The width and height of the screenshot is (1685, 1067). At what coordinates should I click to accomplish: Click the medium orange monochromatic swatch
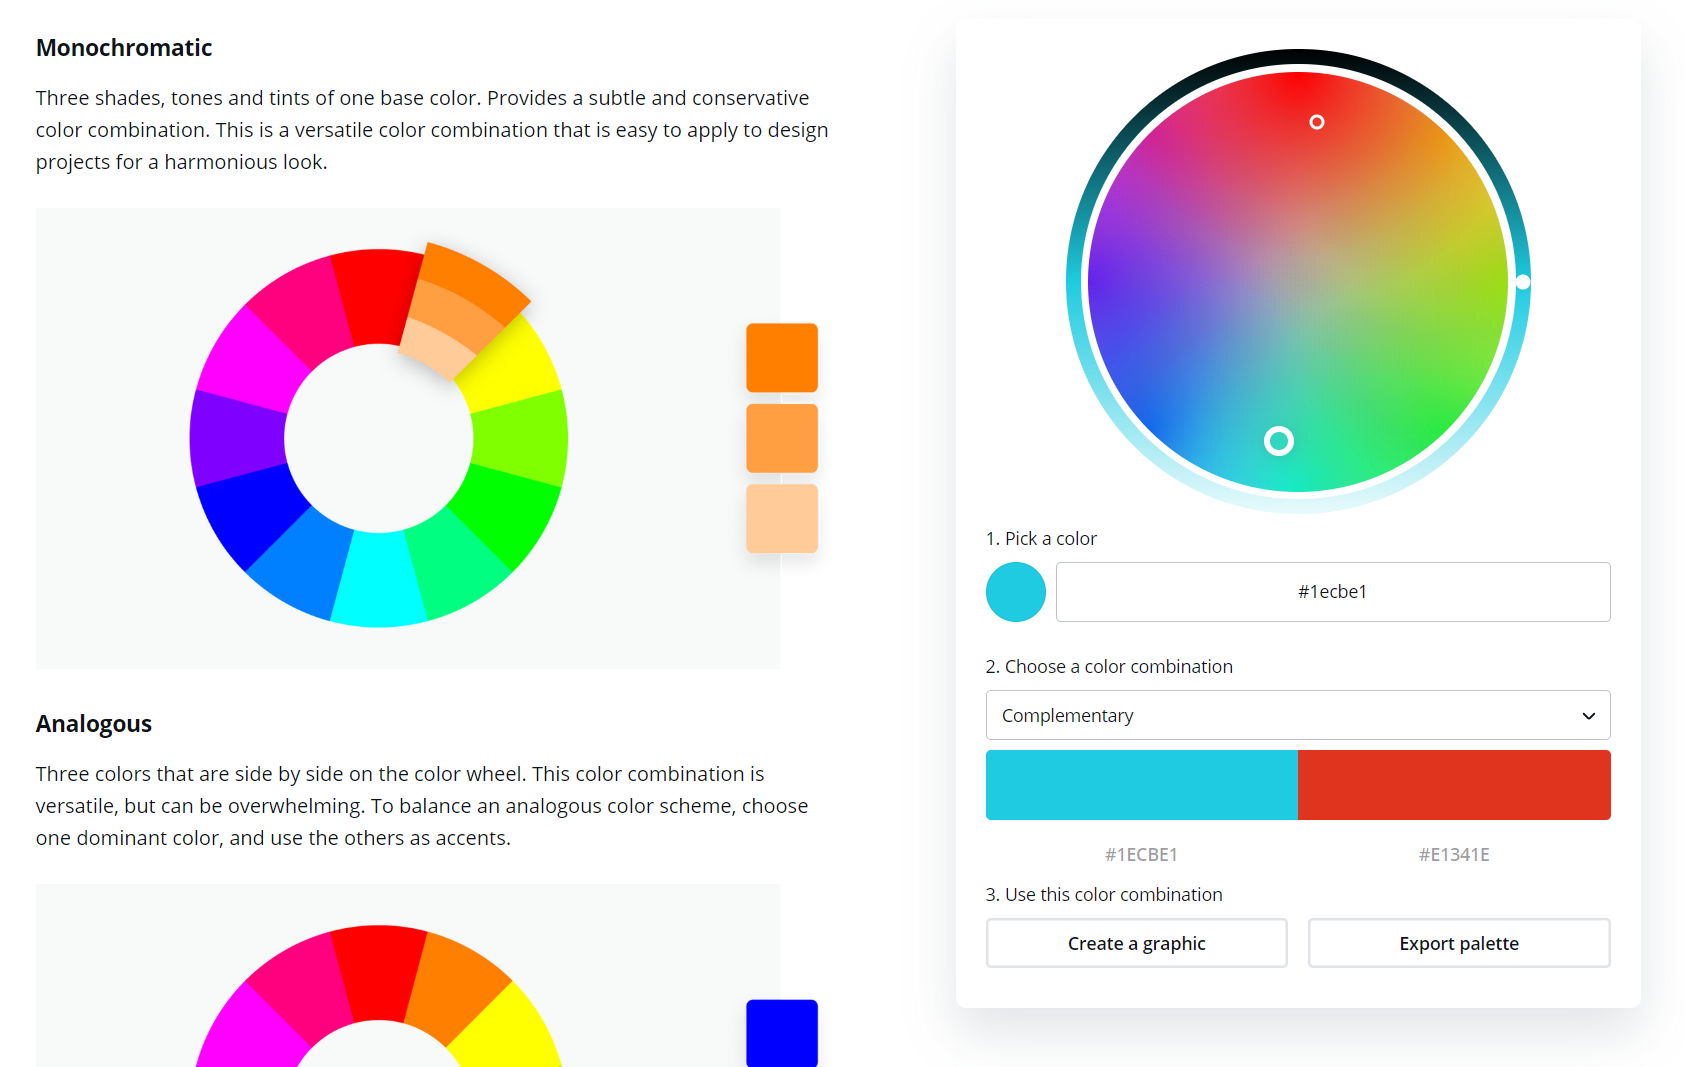click(x=782, y=438)
